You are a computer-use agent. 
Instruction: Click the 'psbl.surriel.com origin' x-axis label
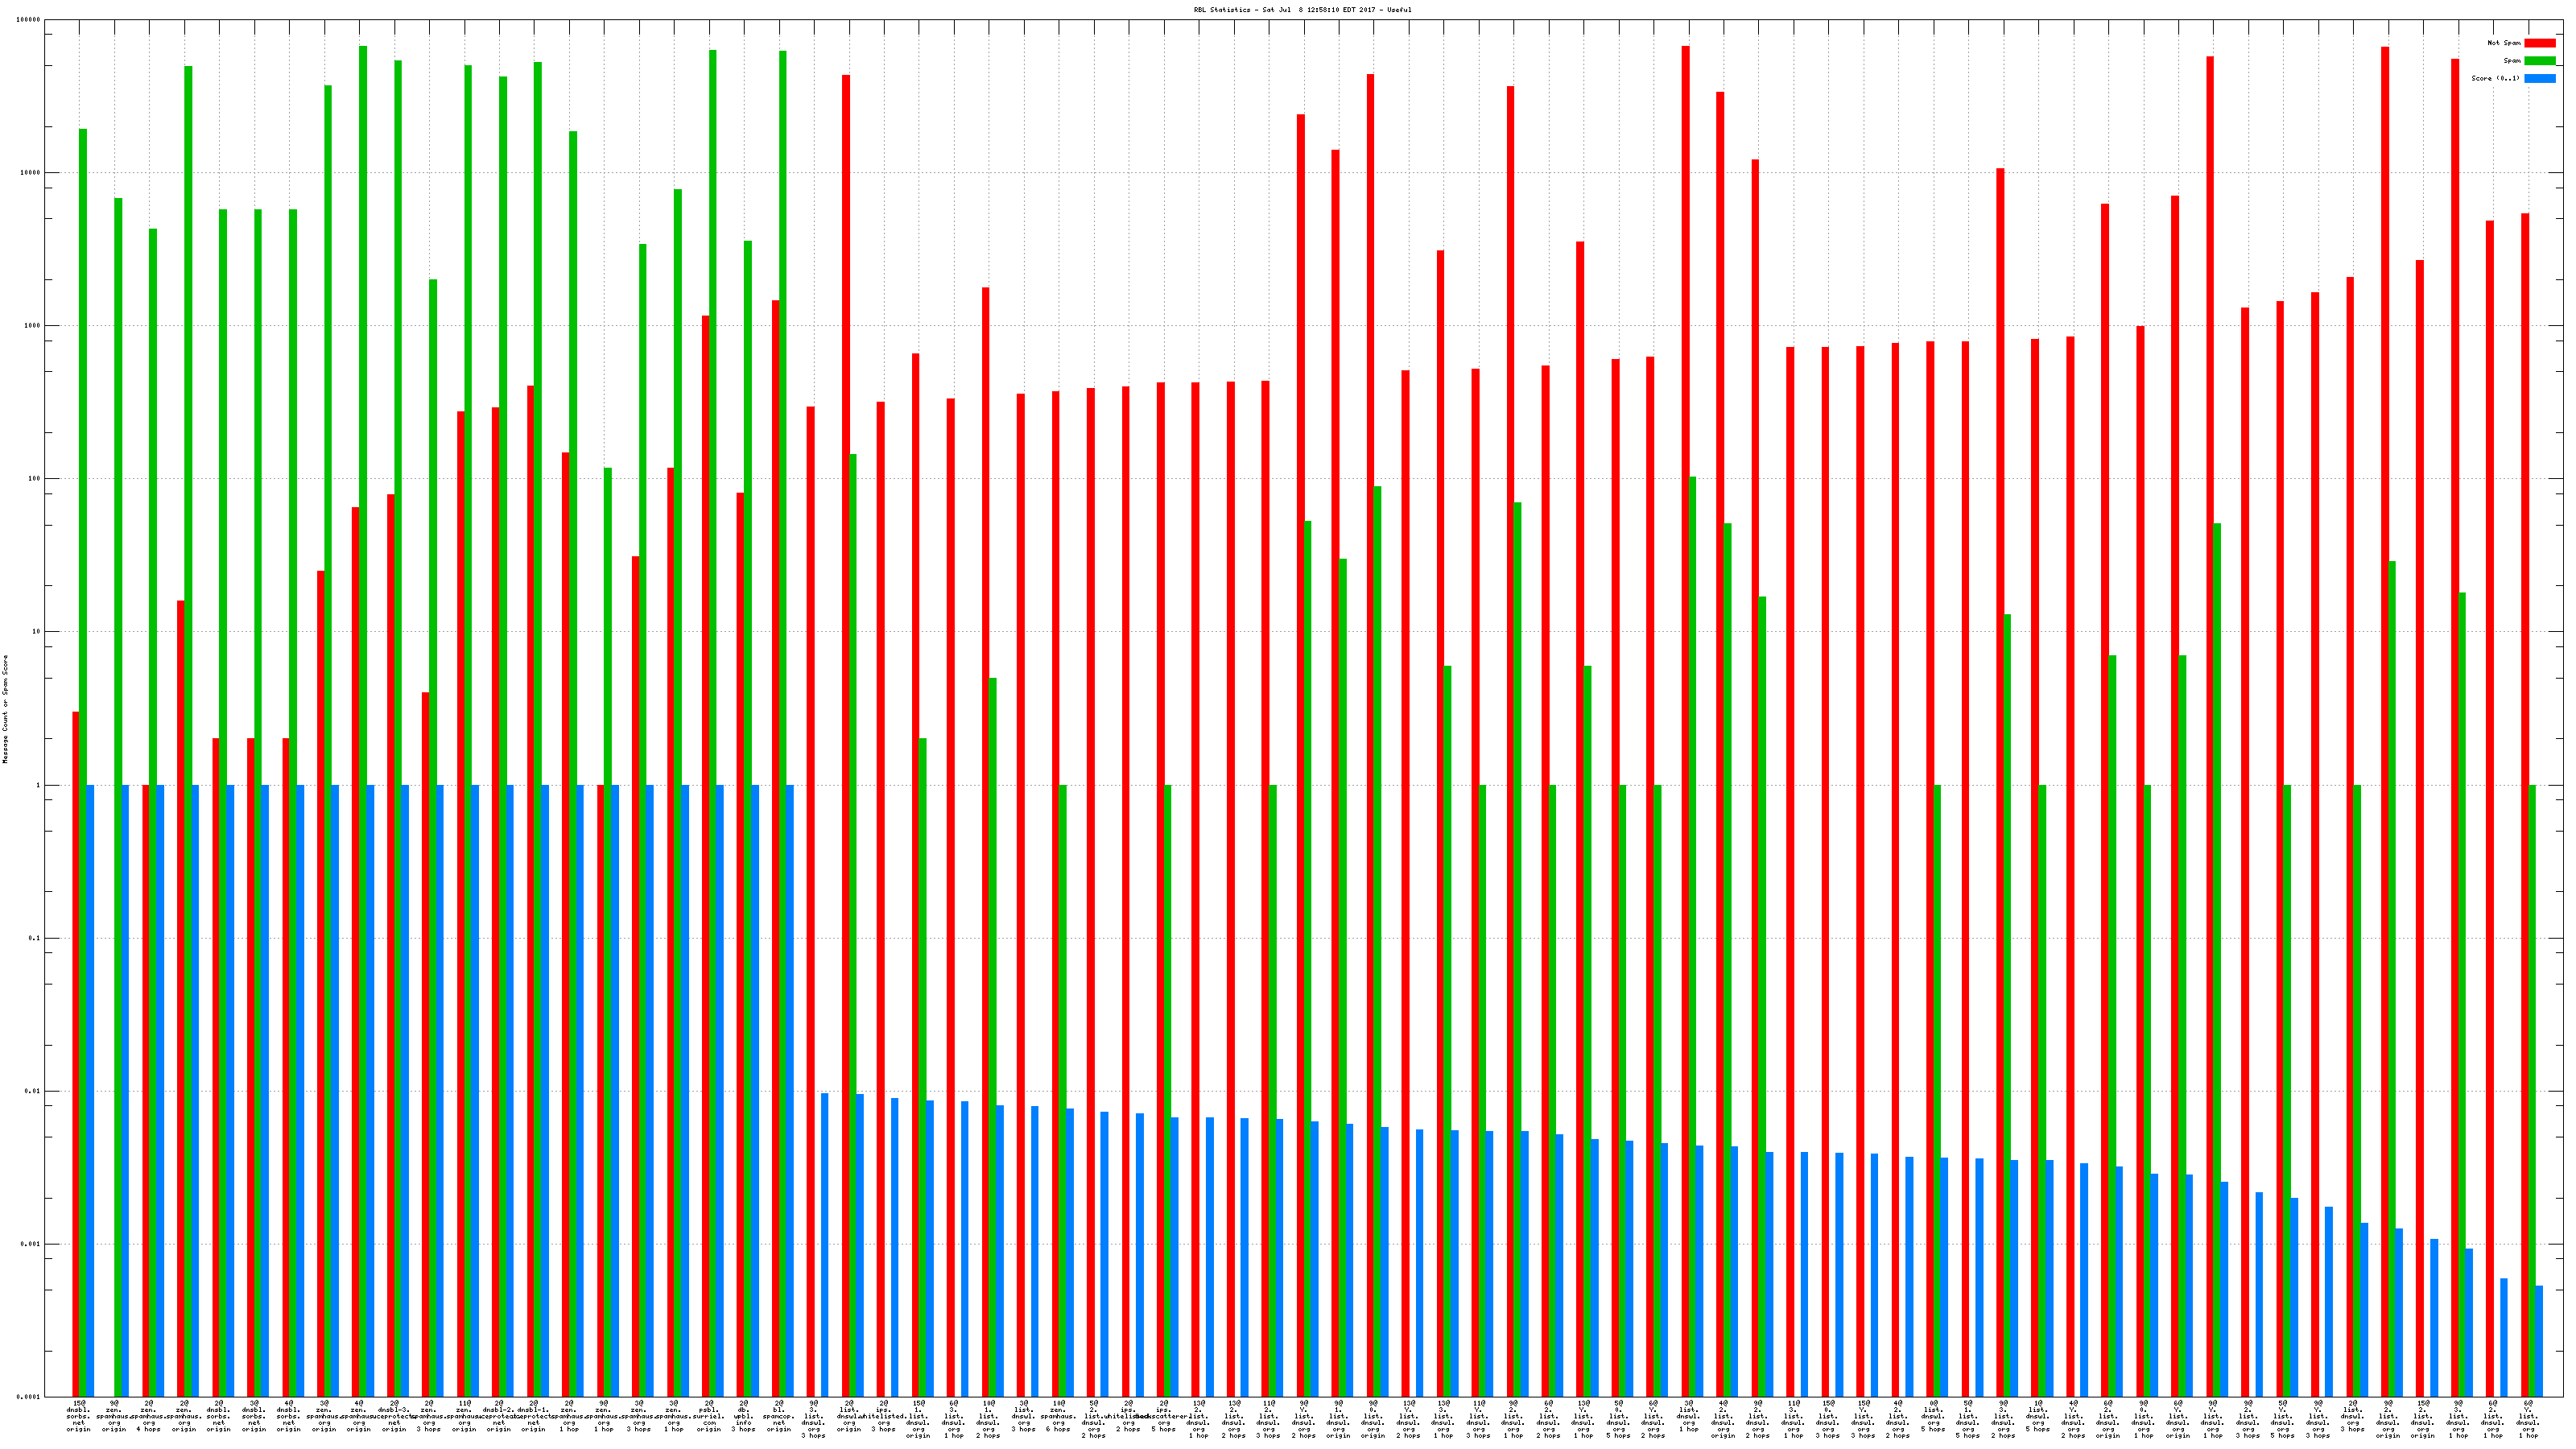click(x=709, y=1416)
